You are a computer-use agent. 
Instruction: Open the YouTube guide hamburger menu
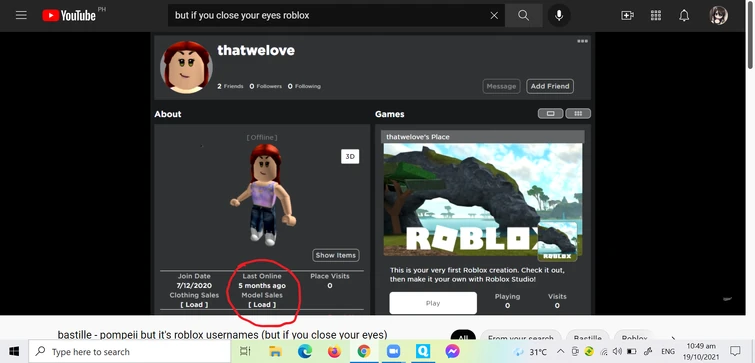(21, 15)
